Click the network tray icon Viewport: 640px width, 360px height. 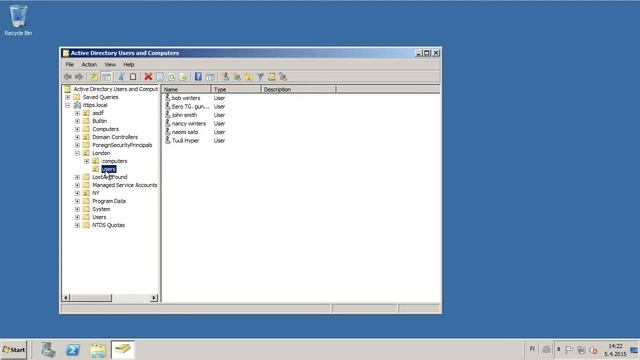[581, 350]
